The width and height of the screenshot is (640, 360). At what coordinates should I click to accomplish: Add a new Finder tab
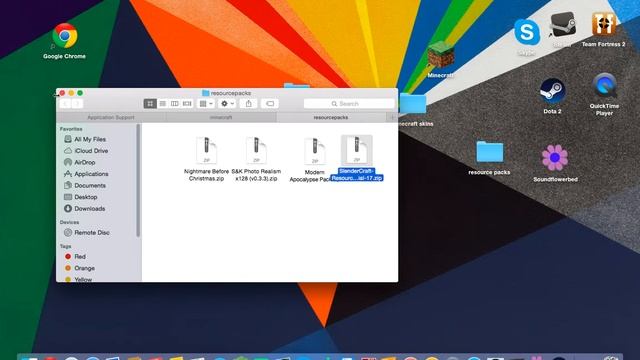[x=392, y=117]
